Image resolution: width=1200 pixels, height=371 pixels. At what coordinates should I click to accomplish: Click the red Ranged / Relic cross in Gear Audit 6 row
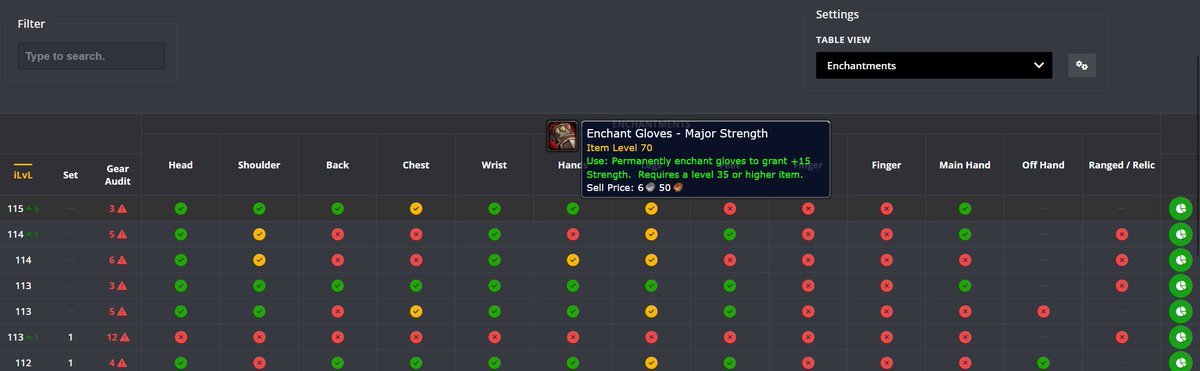click(x=1121, y=260)
